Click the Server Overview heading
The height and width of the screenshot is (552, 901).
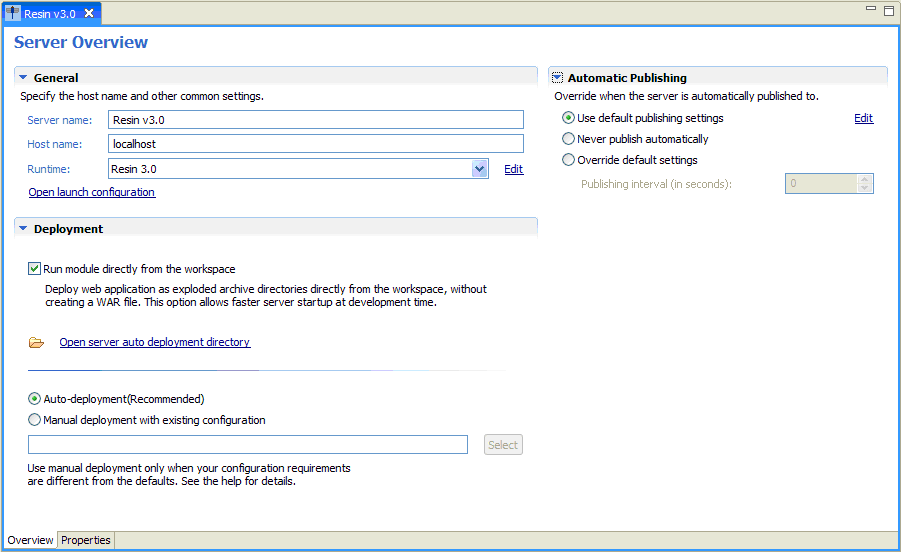(x=81, y=42)
